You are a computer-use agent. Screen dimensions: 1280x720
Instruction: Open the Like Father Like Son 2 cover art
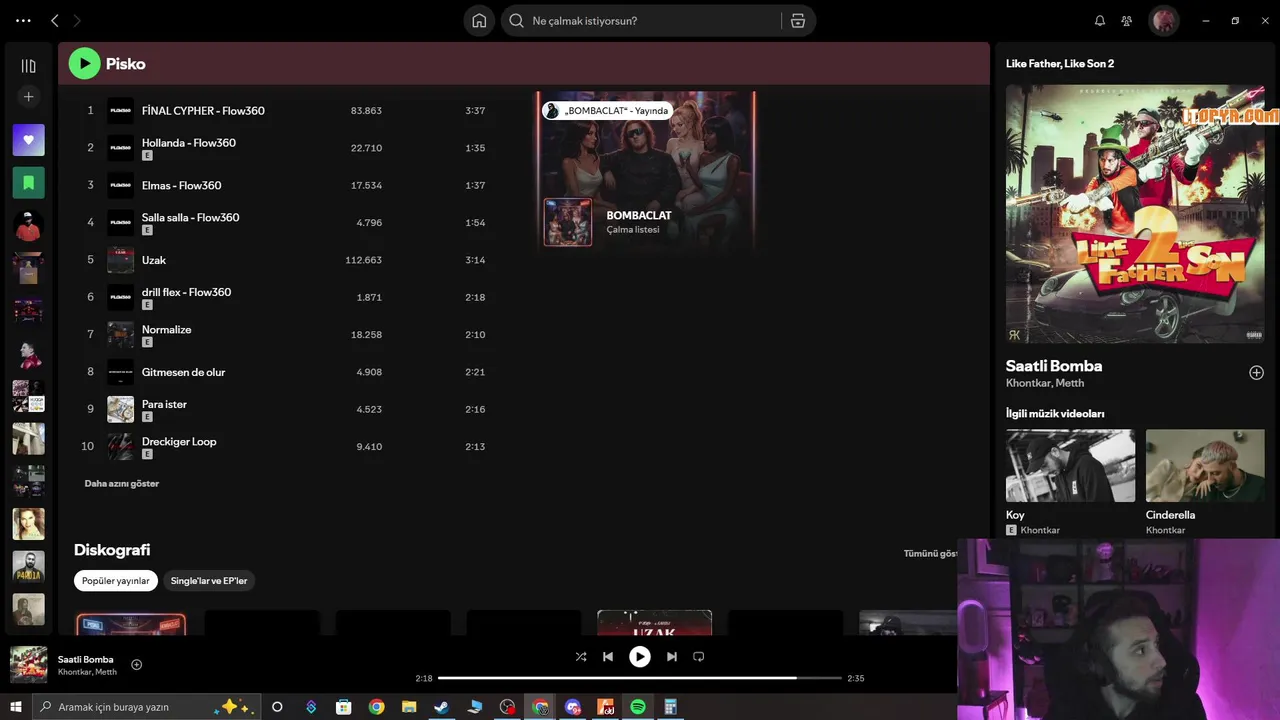click(1135, 213)
